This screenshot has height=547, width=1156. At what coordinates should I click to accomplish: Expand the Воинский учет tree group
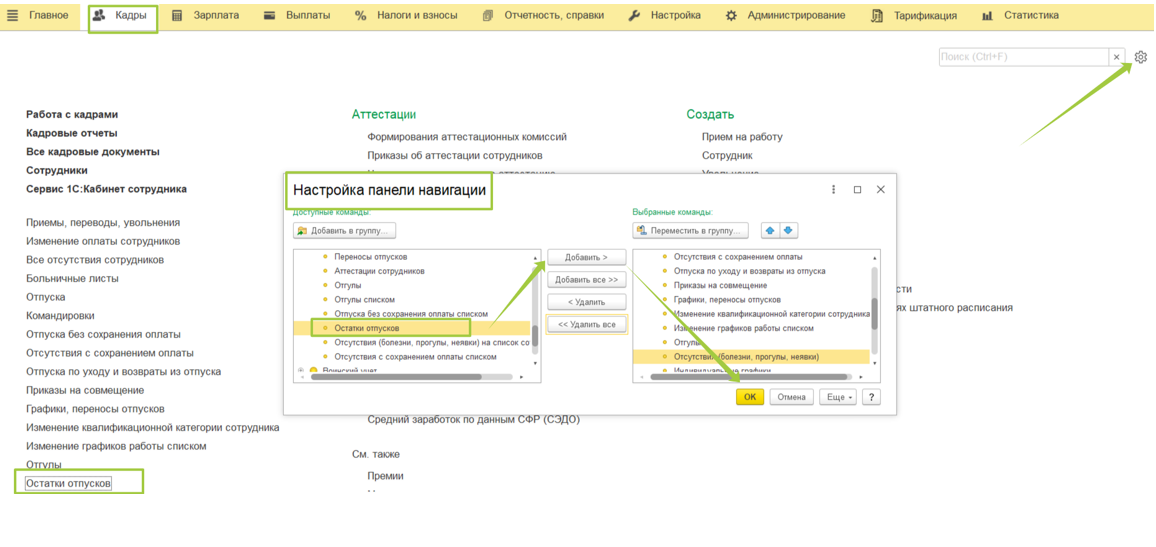pyautogui.click(x=301, y=371)
